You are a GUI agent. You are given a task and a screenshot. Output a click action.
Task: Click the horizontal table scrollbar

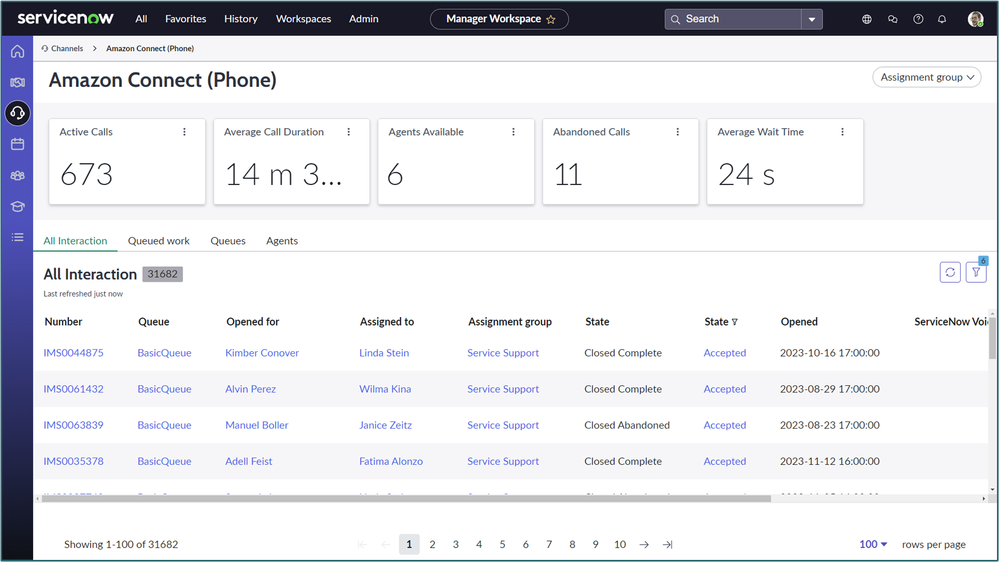(x=406, y=498)
